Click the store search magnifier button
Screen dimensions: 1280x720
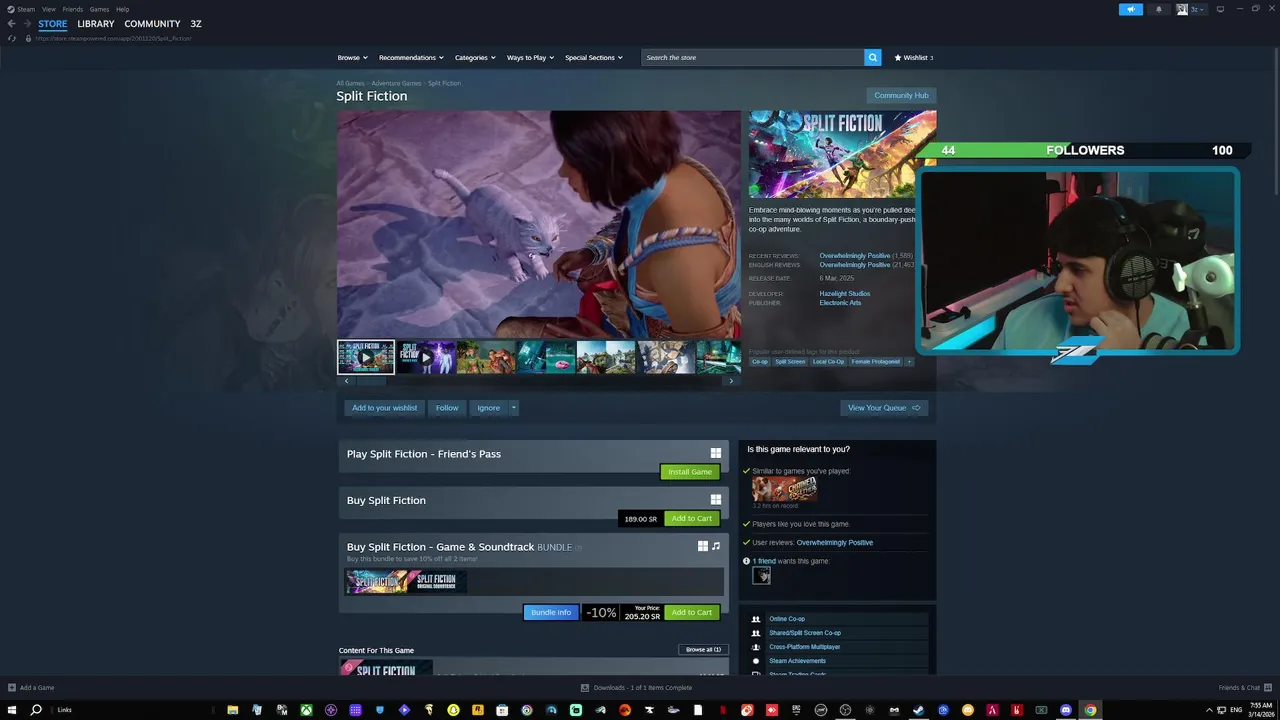[x=872, y=57]
